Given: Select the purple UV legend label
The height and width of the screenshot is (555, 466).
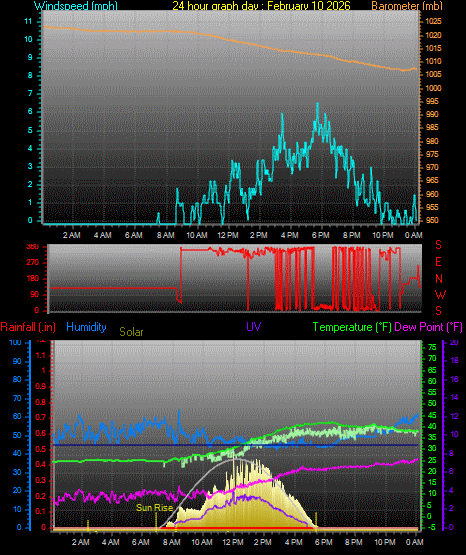Looking at the screenshot, I should click(x=254, y=326).
